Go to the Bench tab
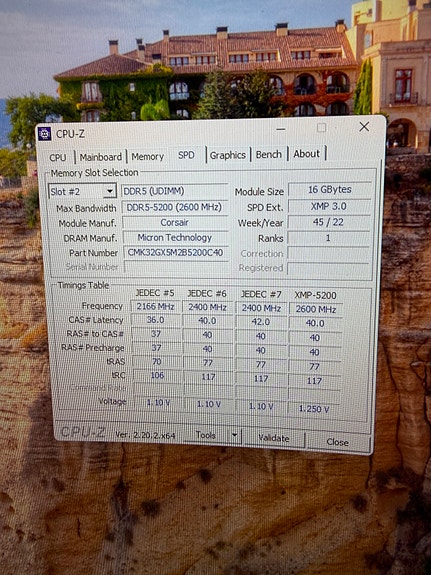431x575 pixels. point(269,154)
